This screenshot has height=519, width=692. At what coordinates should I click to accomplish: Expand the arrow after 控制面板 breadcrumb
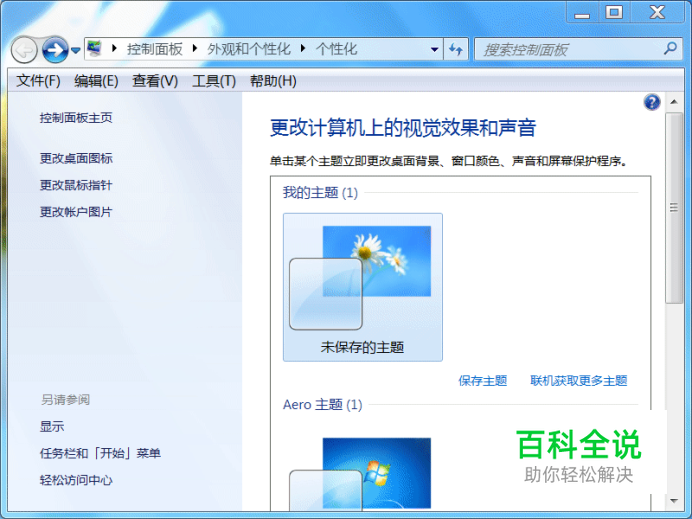195,49
